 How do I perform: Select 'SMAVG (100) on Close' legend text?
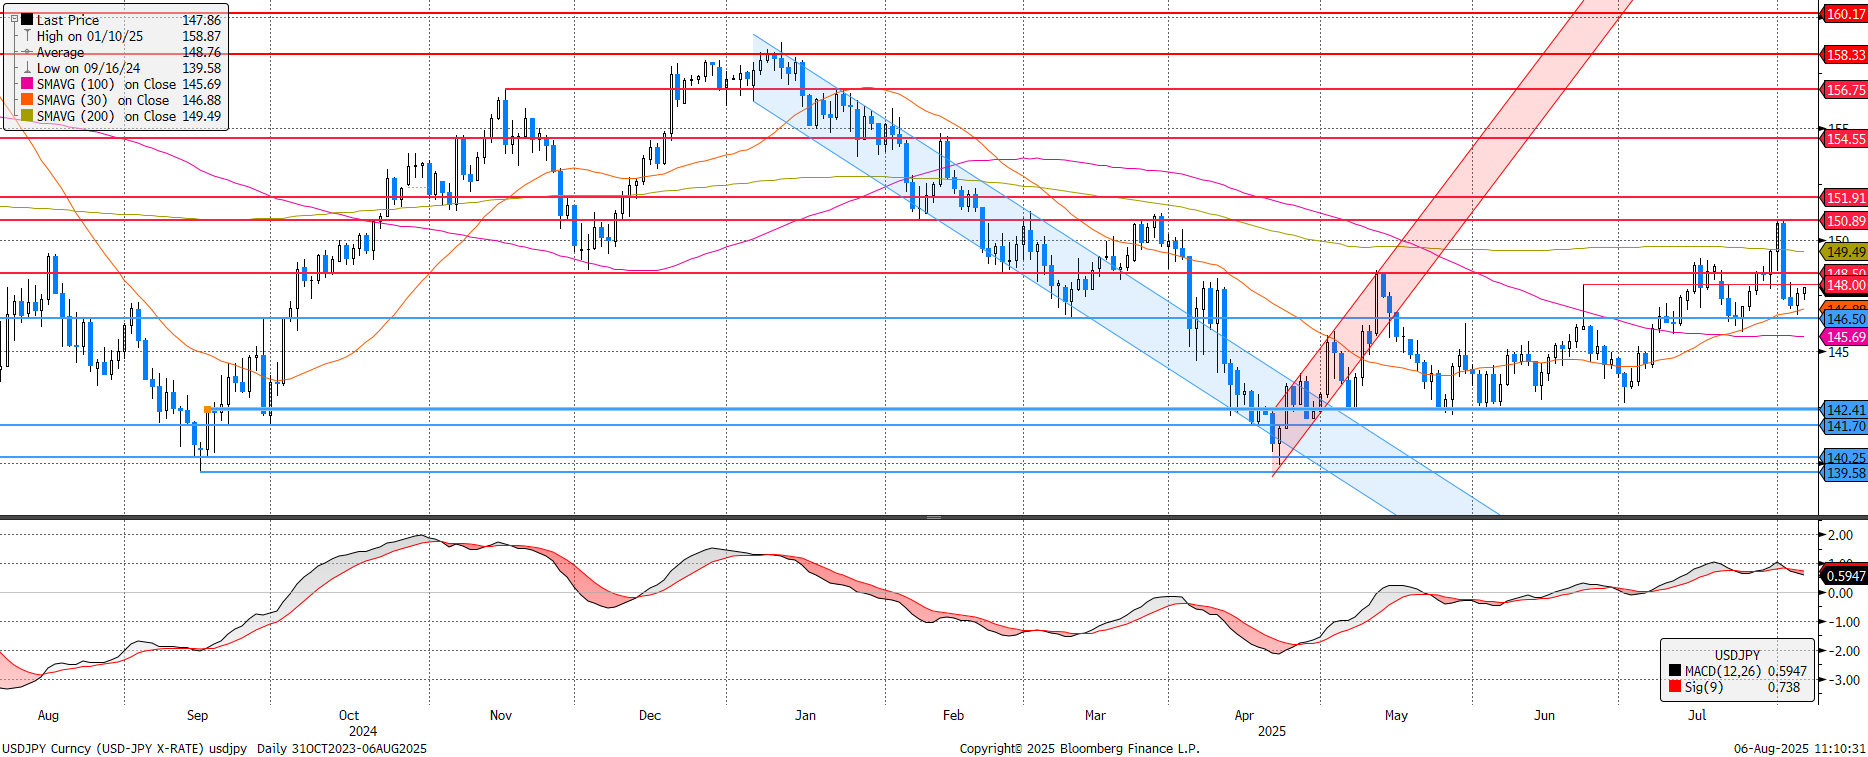[106, 84]
